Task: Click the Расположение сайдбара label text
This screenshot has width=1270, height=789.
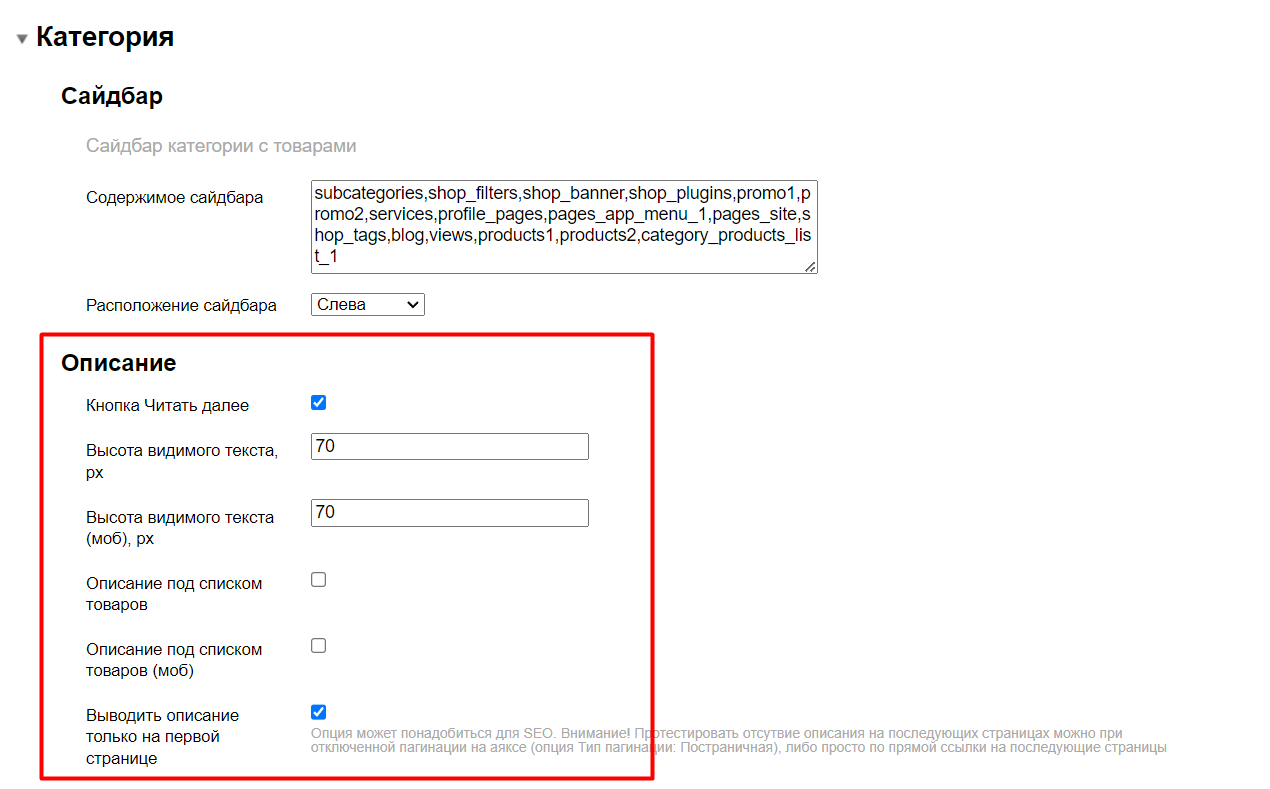Action: [181, 305]
